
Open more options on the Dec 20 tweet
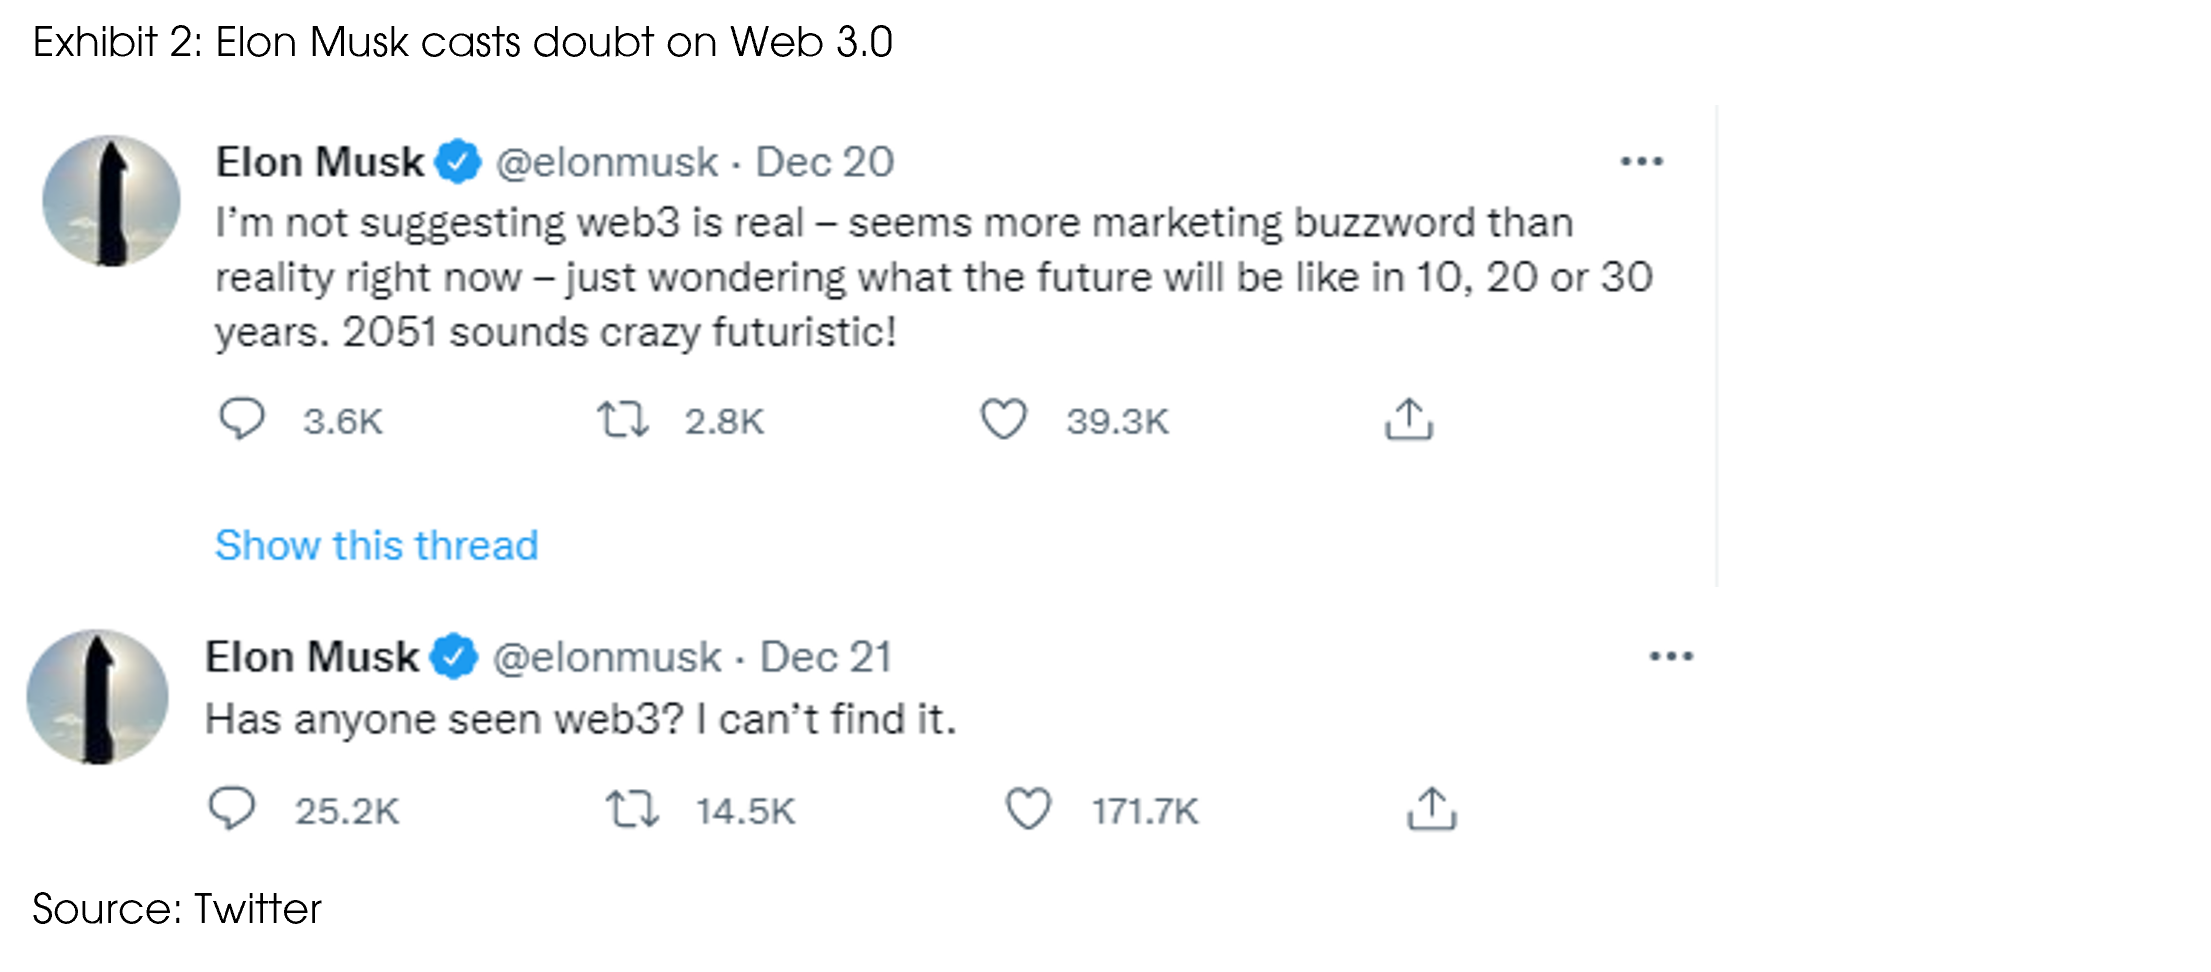[x=1642, y=161]
